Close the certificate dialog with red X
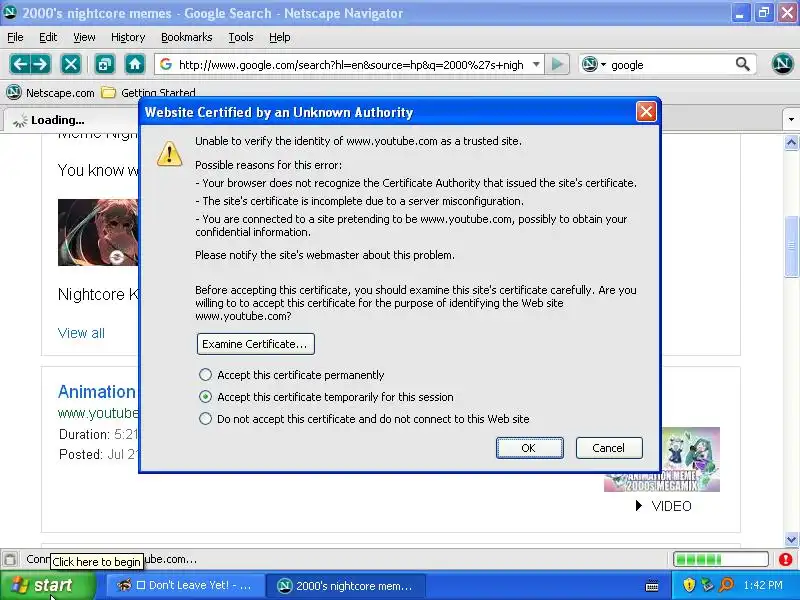This screenshot has width=800, height=600. click(646, 112)
